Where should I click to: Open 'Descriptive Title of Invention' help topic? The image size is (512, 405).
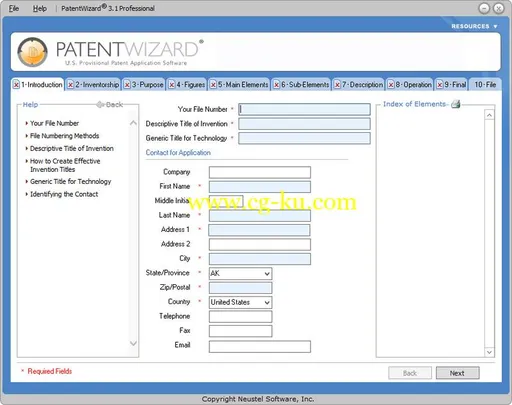(72, 148)
